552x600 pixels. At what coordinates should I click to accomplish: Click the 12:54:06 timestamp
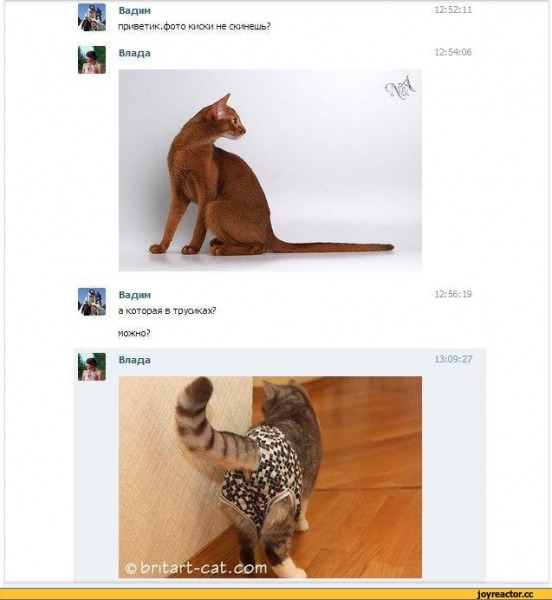[x=453, y=52]
